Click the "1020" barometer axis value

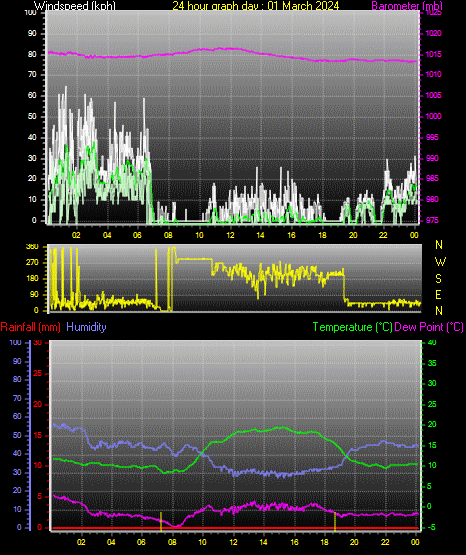point(433,34)
